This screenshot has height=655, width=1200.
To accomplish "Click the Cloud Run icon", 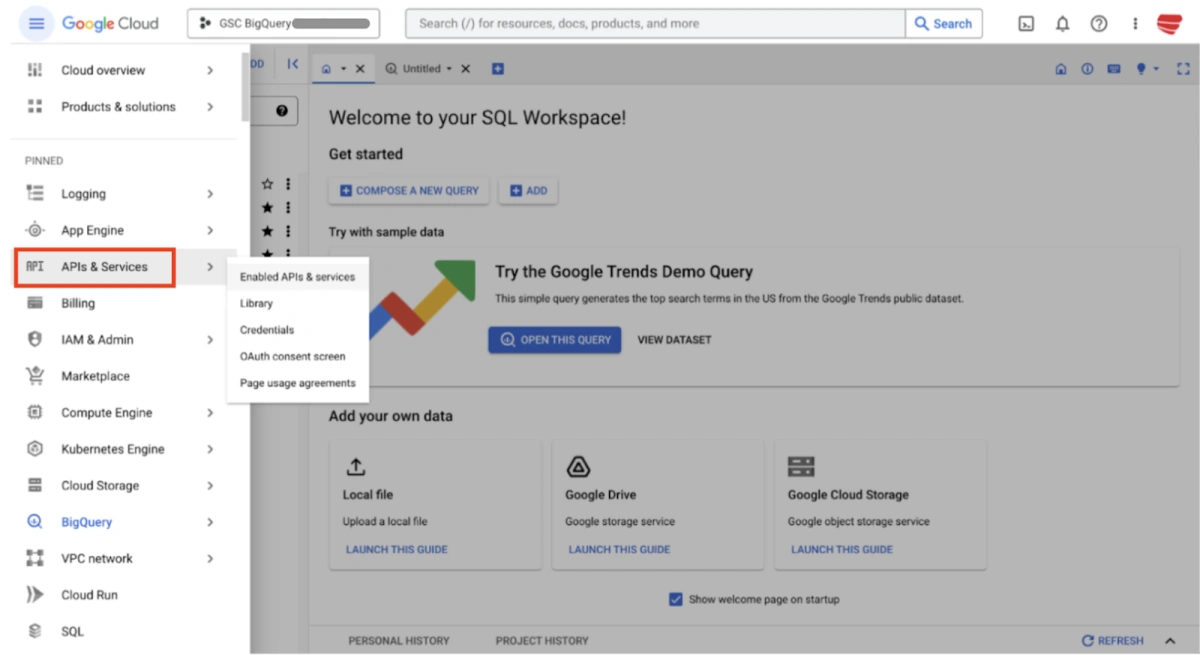I will coord(35,595).
